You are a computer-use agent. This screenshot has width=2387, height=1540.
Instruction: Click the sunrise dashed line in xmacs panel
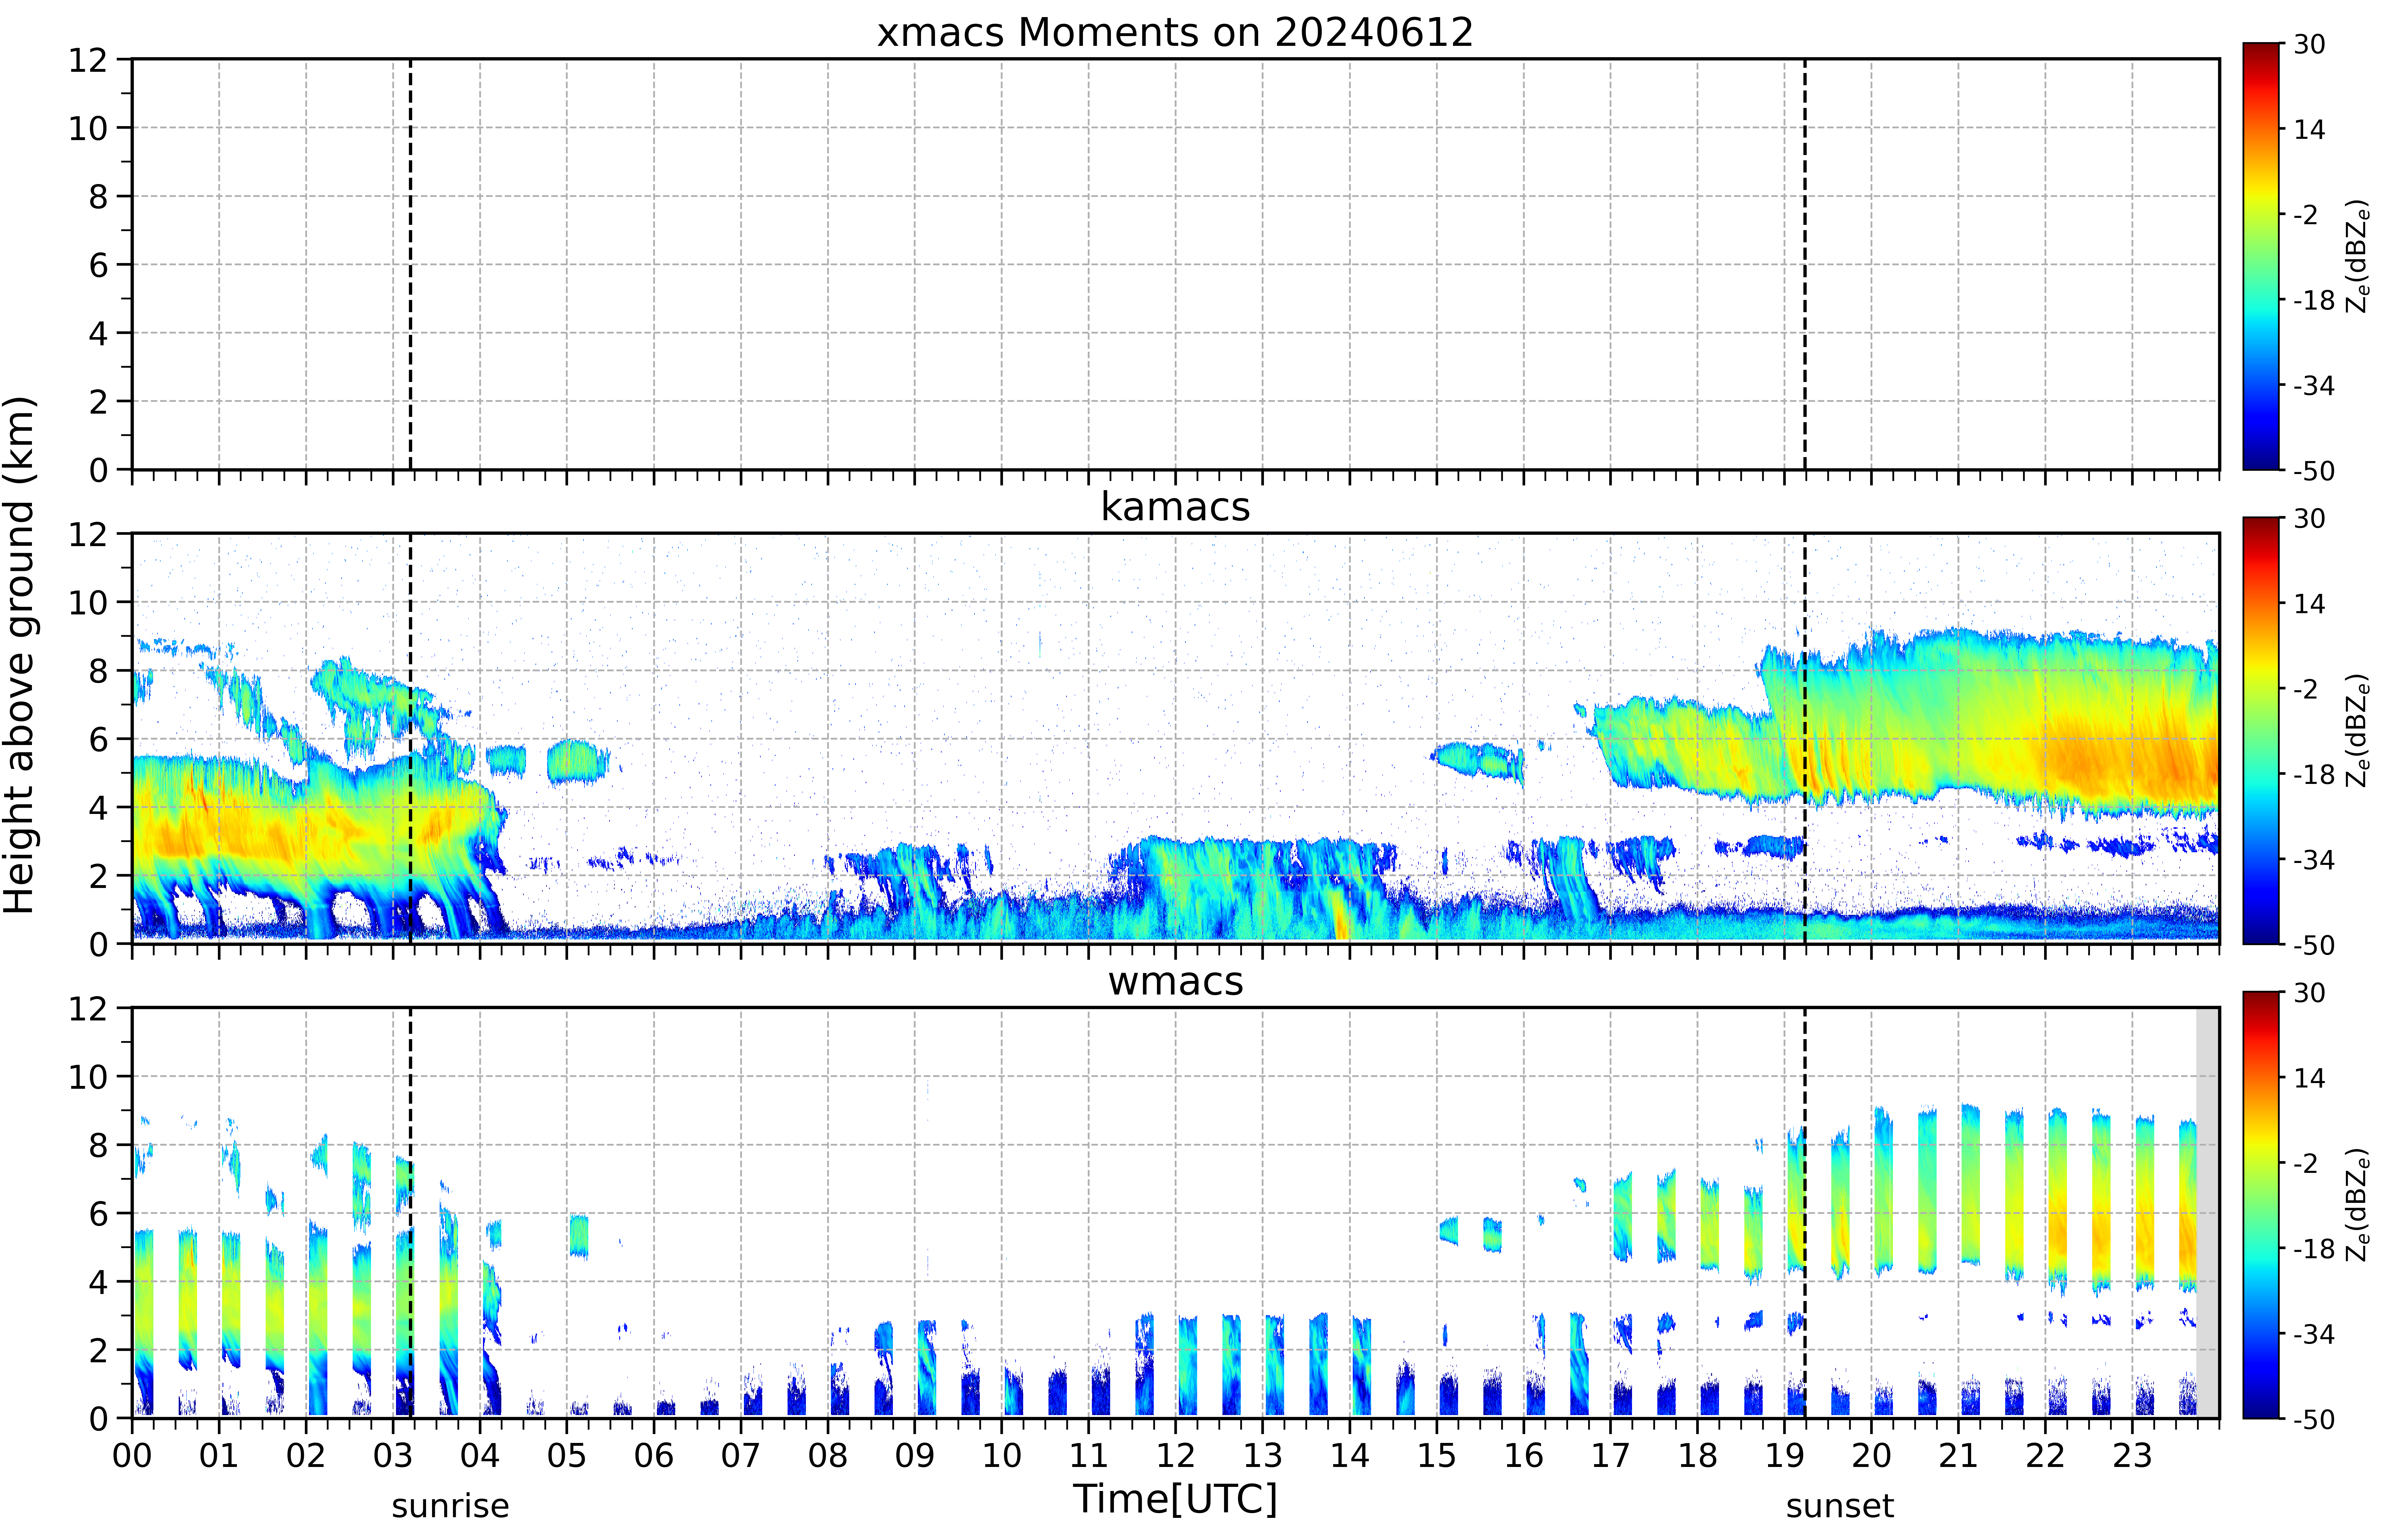click(410, 264)
